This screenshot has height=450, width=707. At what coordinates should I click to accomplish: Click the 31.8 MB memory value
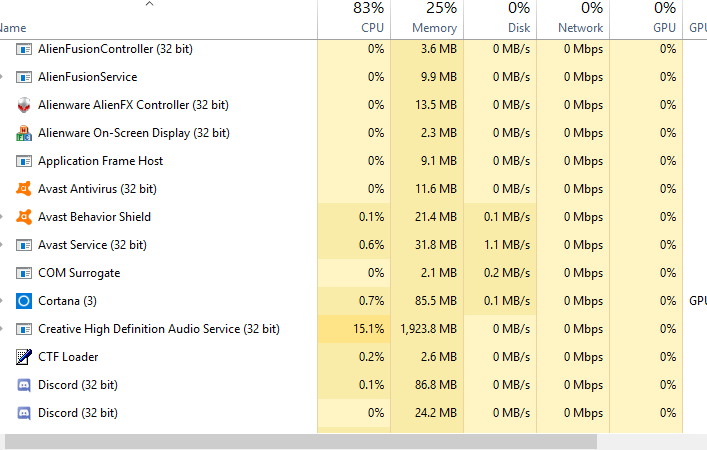pos(436,245)
